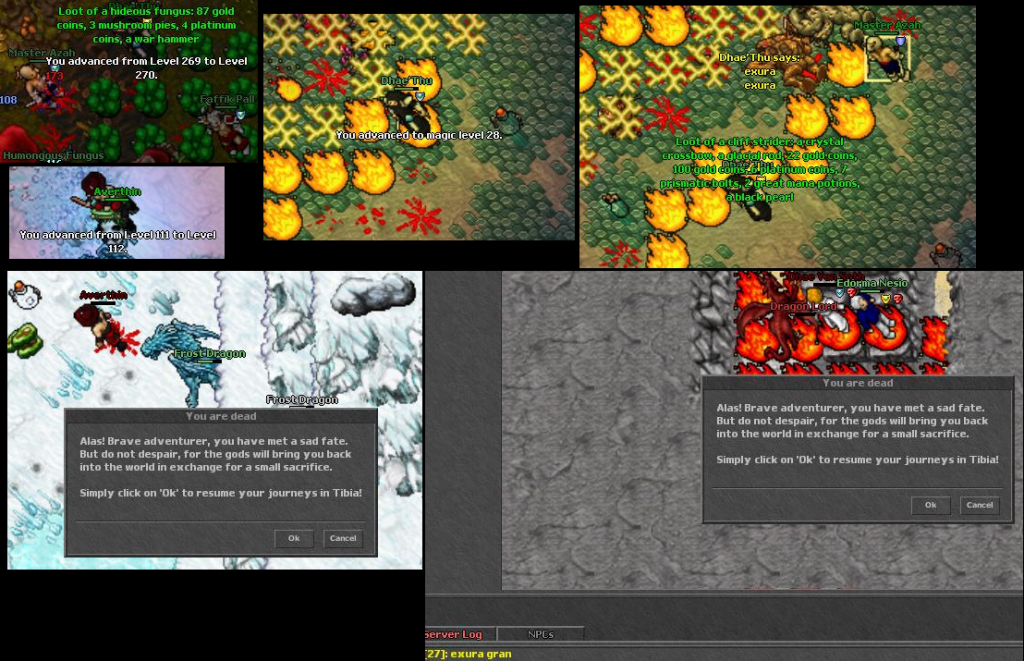Image resolution: width=1024 pixels, height=661 pixels.
Task: Click the 'Loot of a cliff strider' message
Action: tap(760, 169)
